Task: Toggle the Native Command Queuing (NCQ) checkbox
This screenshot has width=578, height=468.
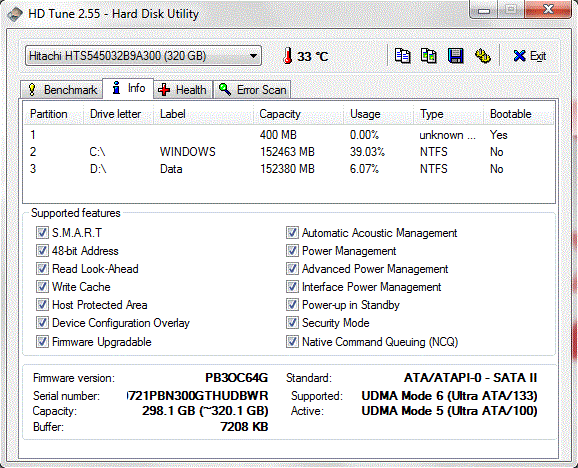Action: (292, 342)
